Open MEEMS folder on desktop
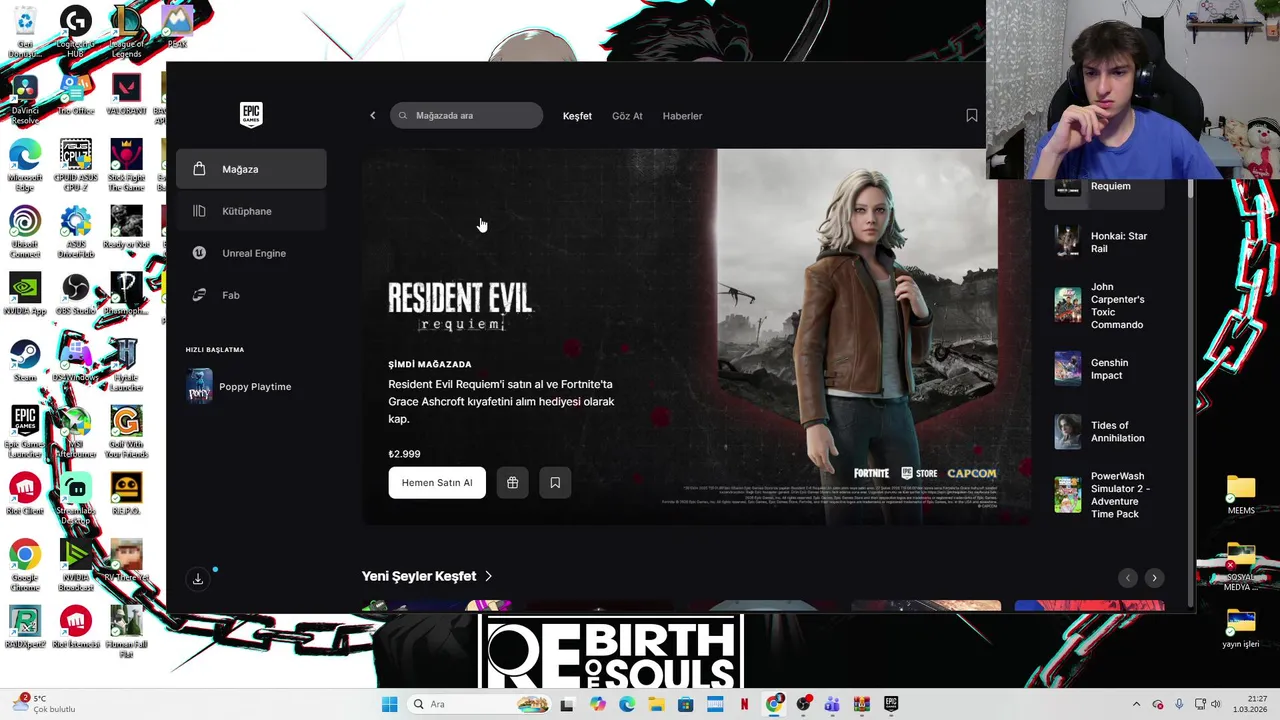The image size is (1280, 720). tap(1241, 494)
